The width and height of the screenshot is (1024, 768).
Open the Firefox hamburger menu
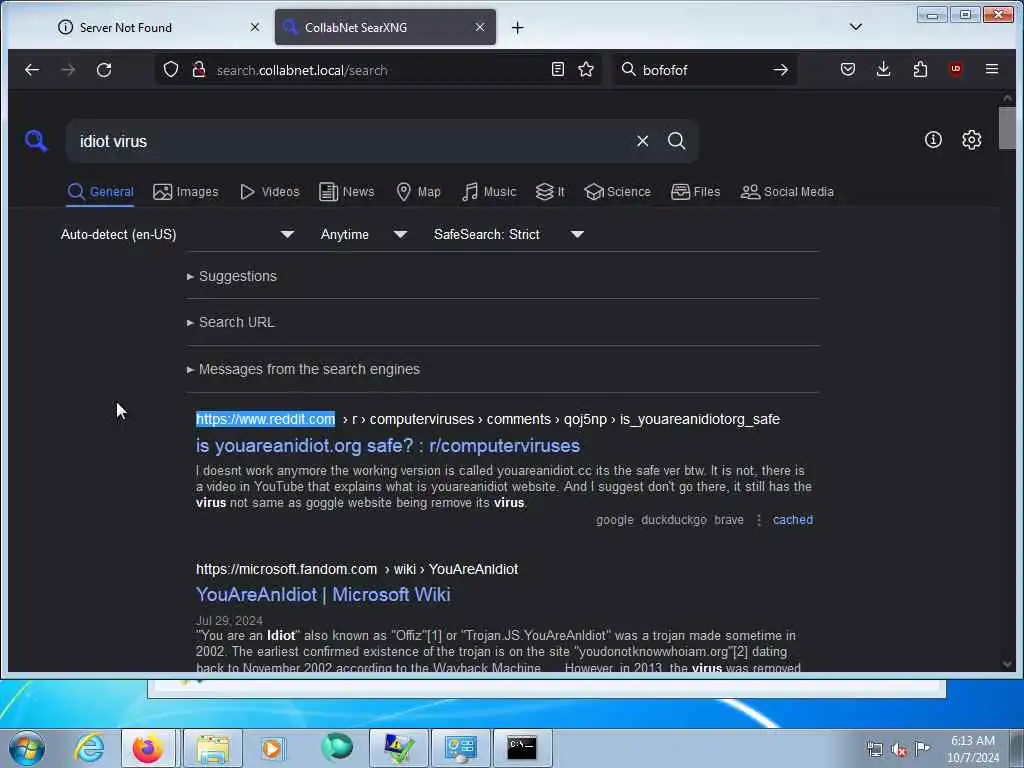(x=991, y=69)
